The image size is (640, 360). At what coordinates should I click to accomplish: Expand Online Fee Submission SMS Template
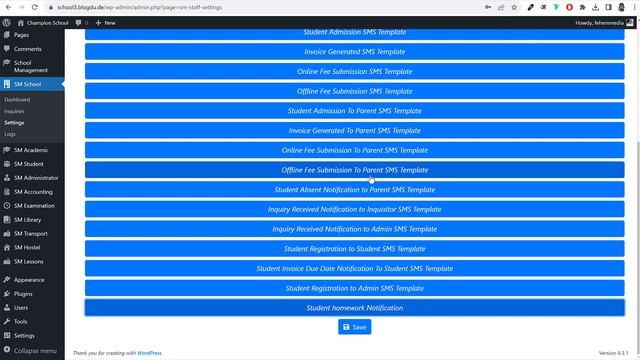pyautogui.click(x=354, y=71)
